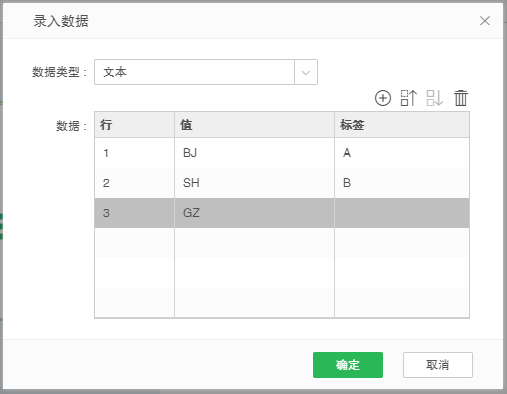The width and height of the screenshot is (507, 394).
Task: Select the BJ value cell
Action: coord(254,153)
